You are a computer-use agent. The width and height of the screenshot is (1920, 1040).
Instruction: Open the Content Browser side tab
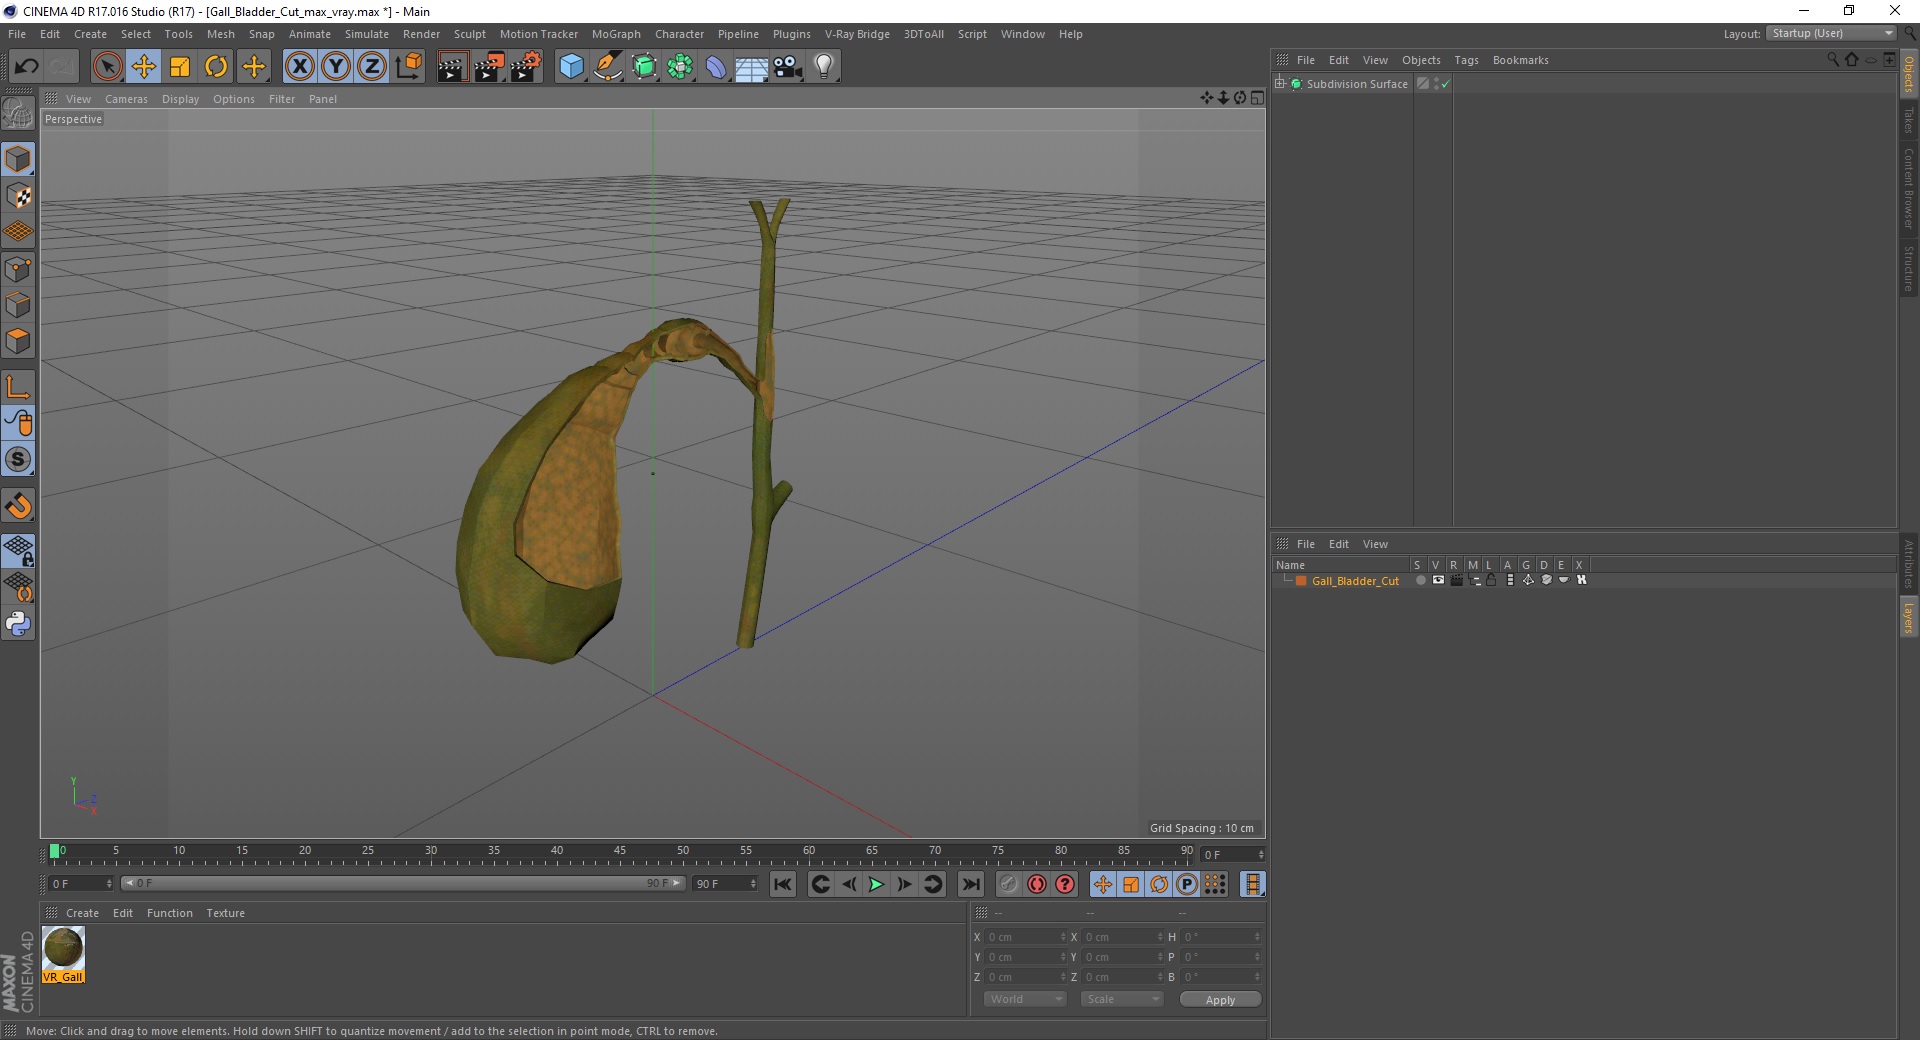pyautogui.click(x=1909, y=188)
